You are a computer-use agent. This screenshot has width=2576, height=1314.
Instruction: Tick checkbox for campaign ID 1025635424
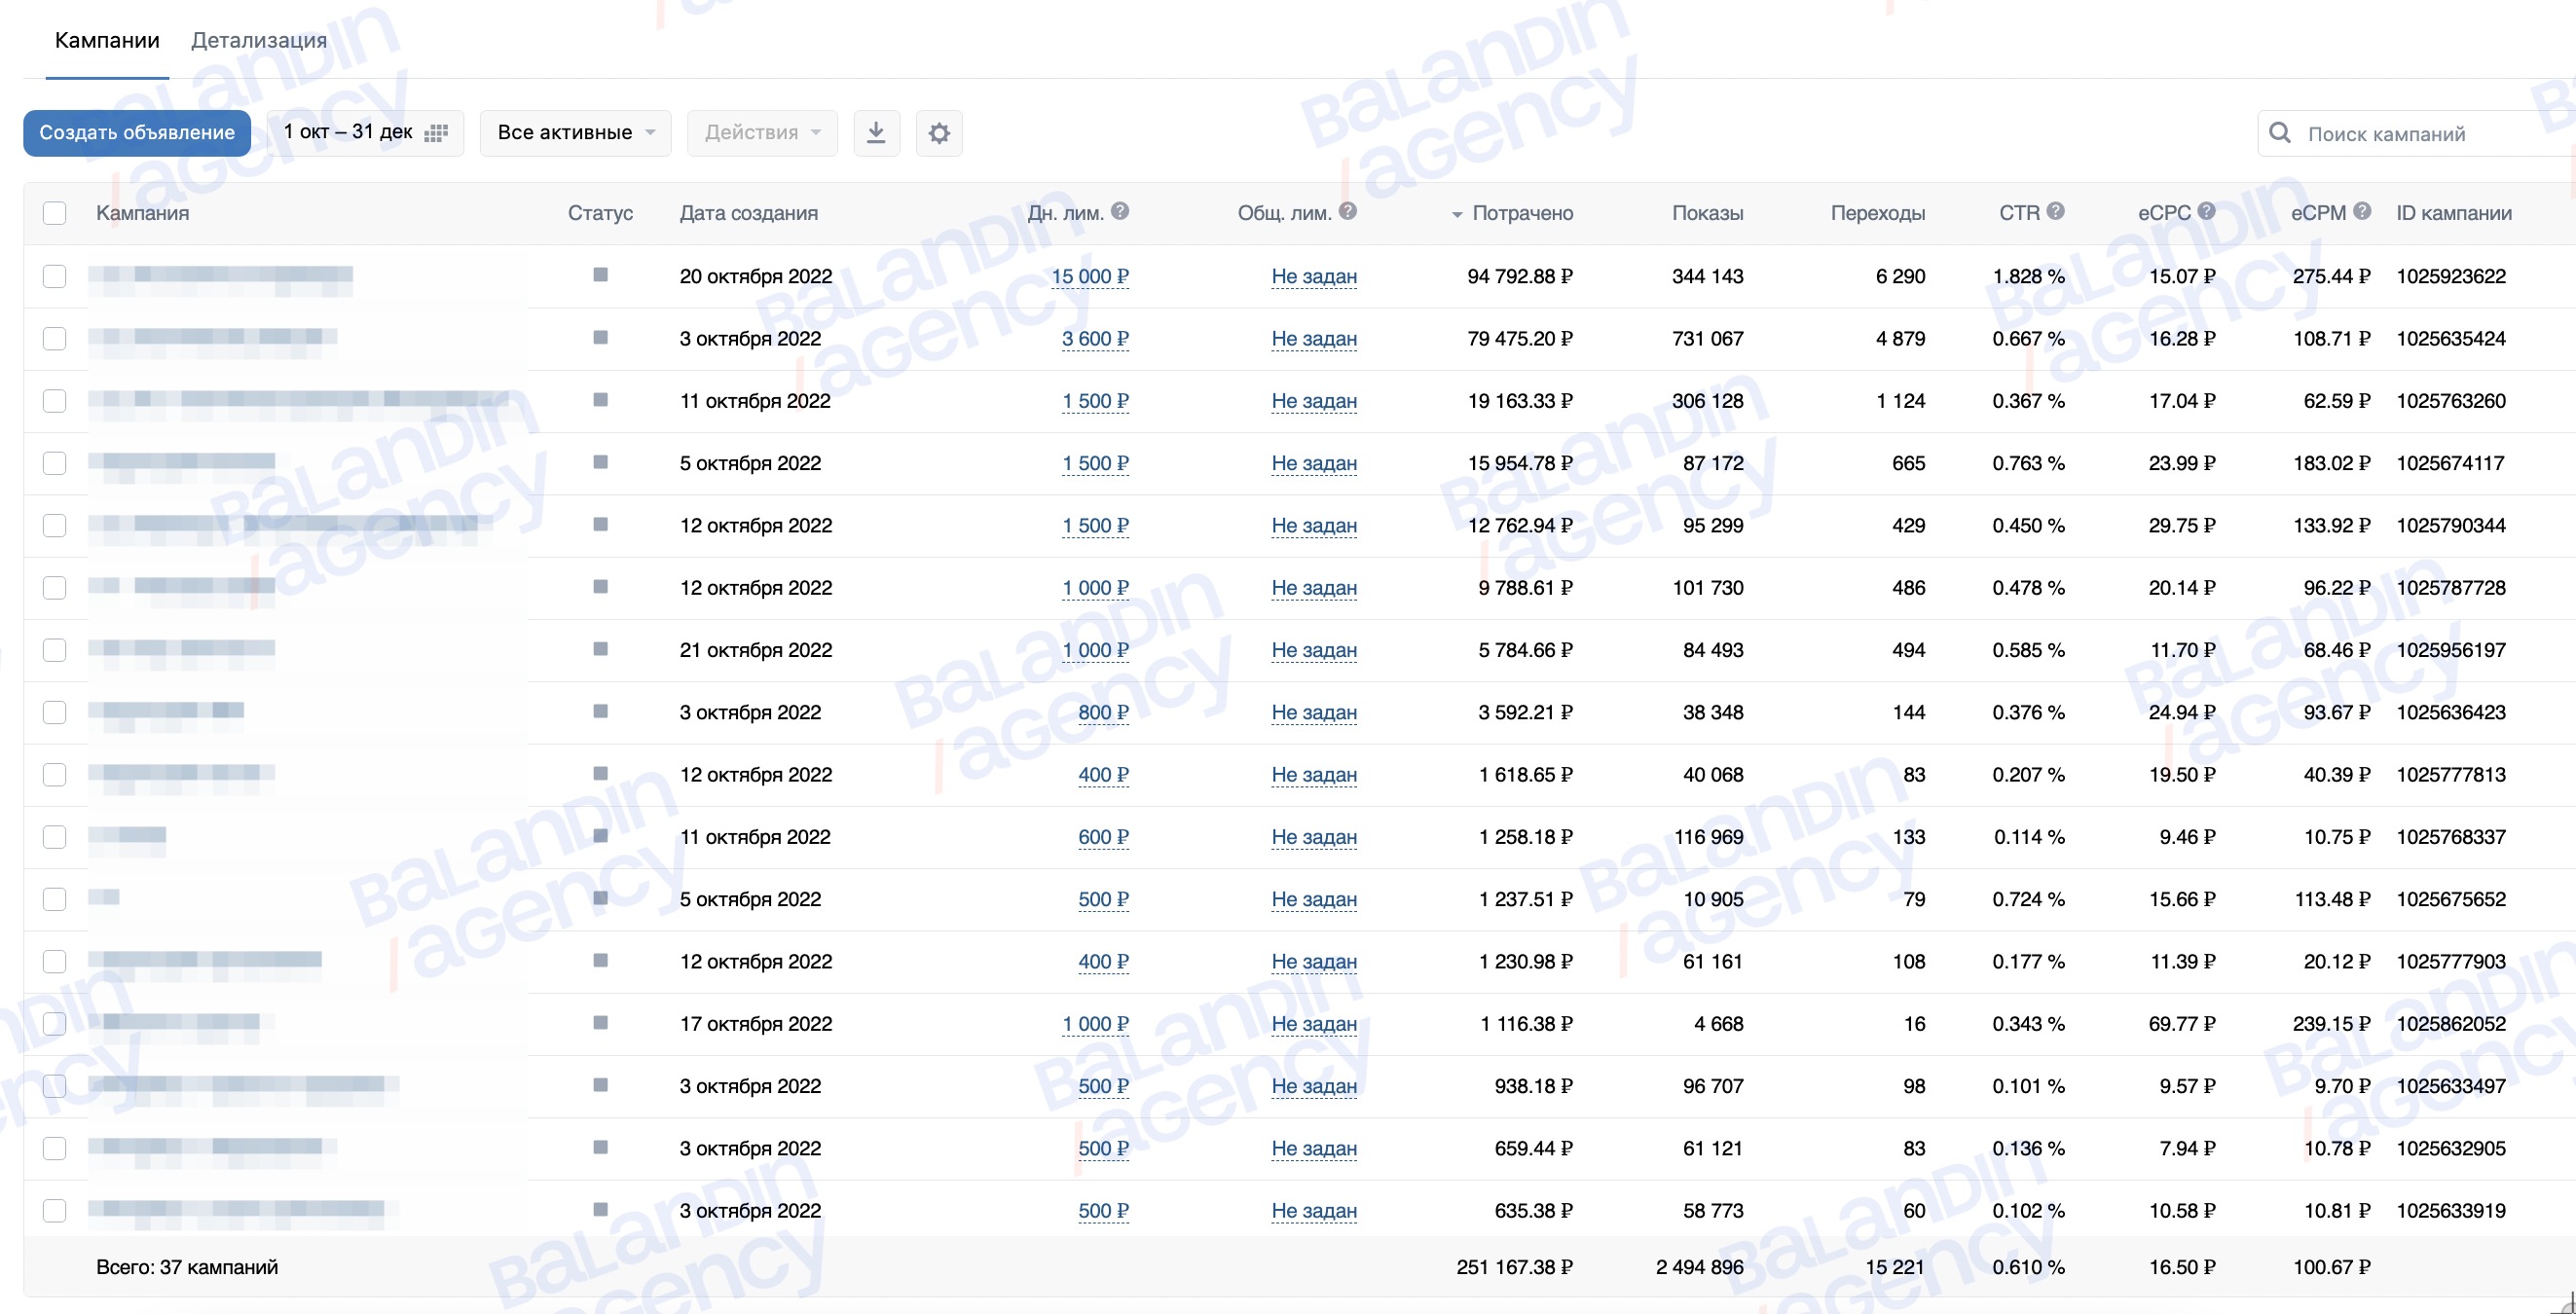[55, 338]
